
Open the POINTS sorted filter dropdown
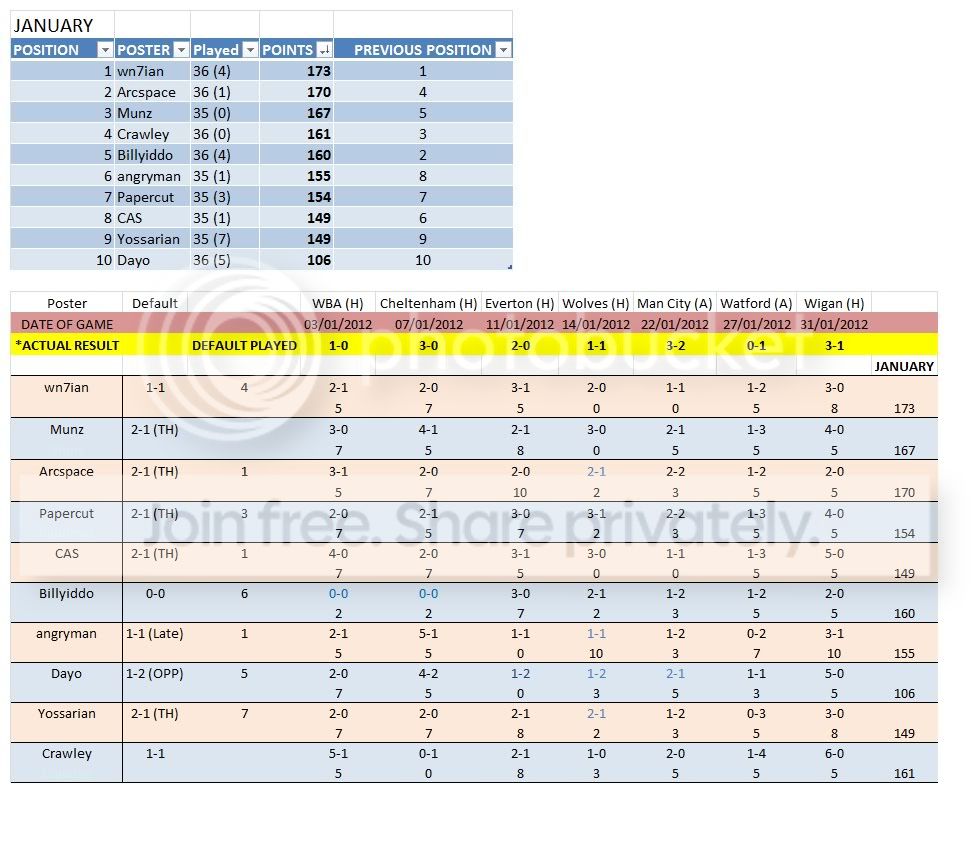click(x=325, y=50)
